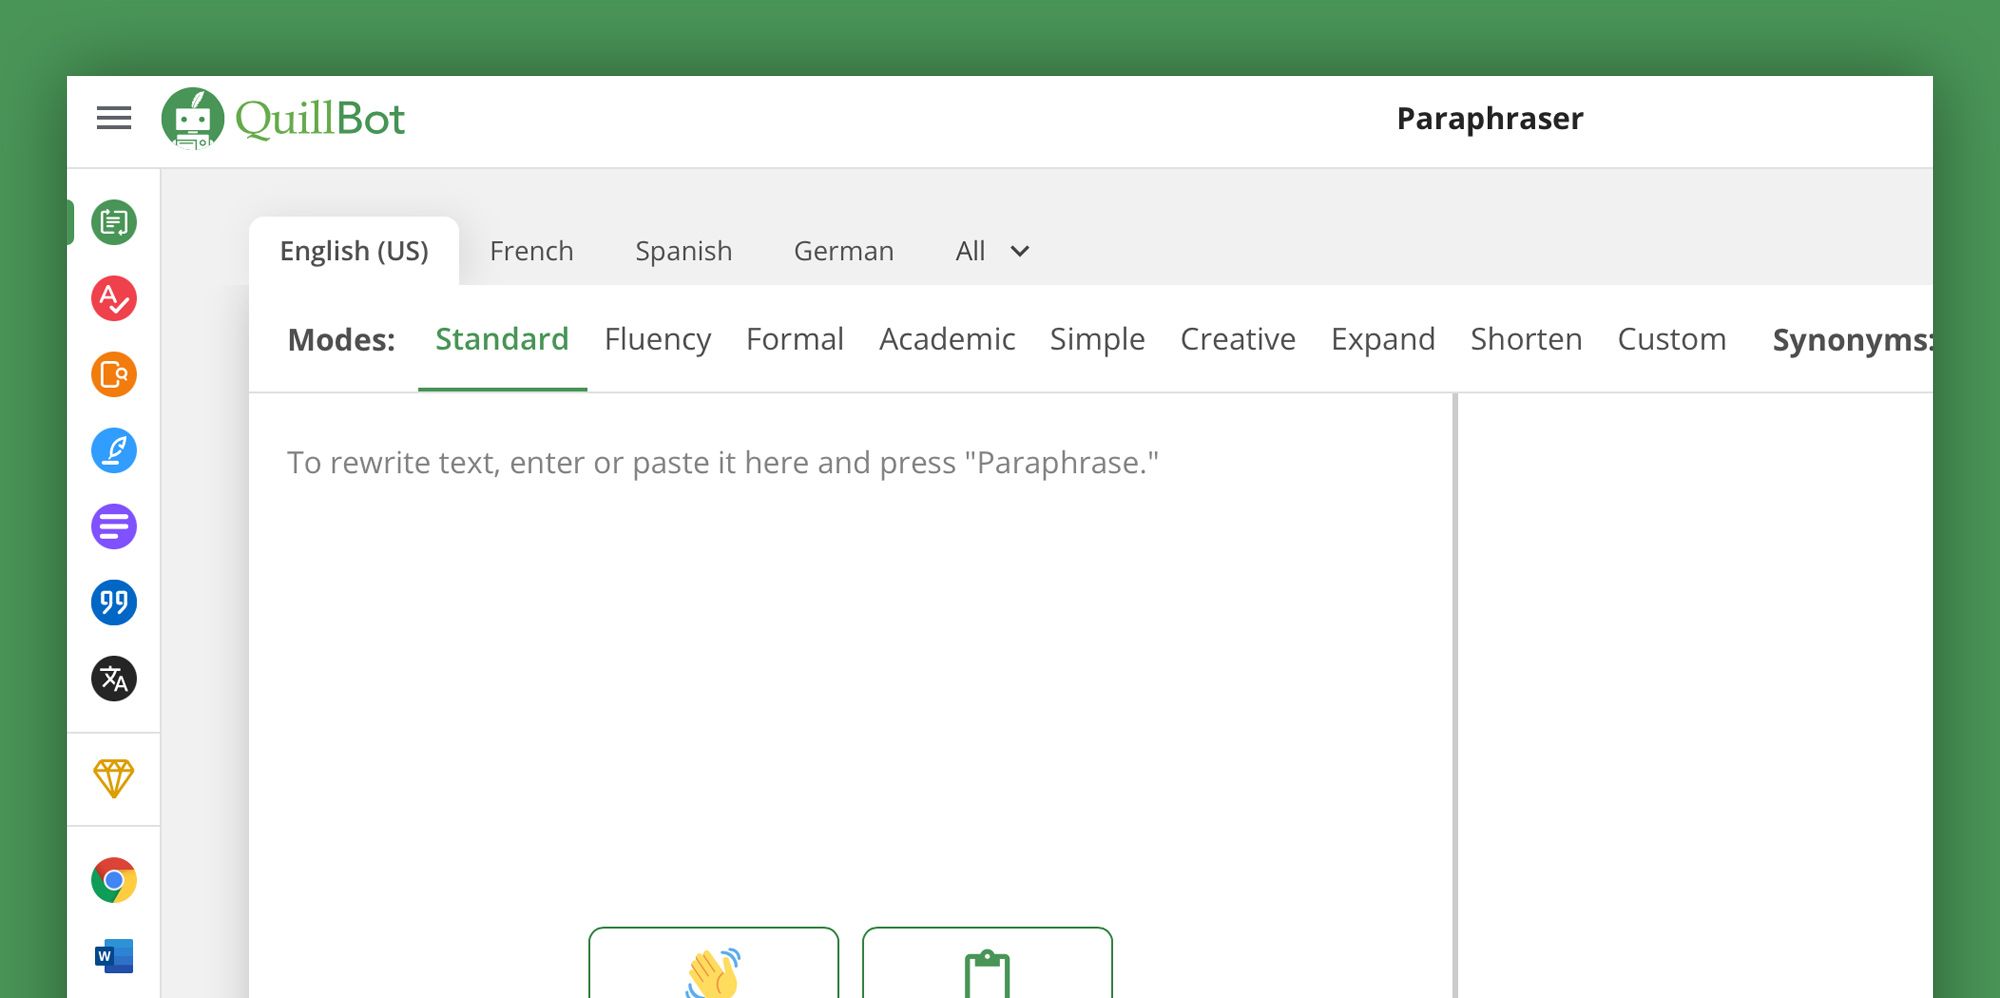The height and width of the screenshot is (998, 2000).
Task: Click the Paraphraser page title
Action: 1490,119
